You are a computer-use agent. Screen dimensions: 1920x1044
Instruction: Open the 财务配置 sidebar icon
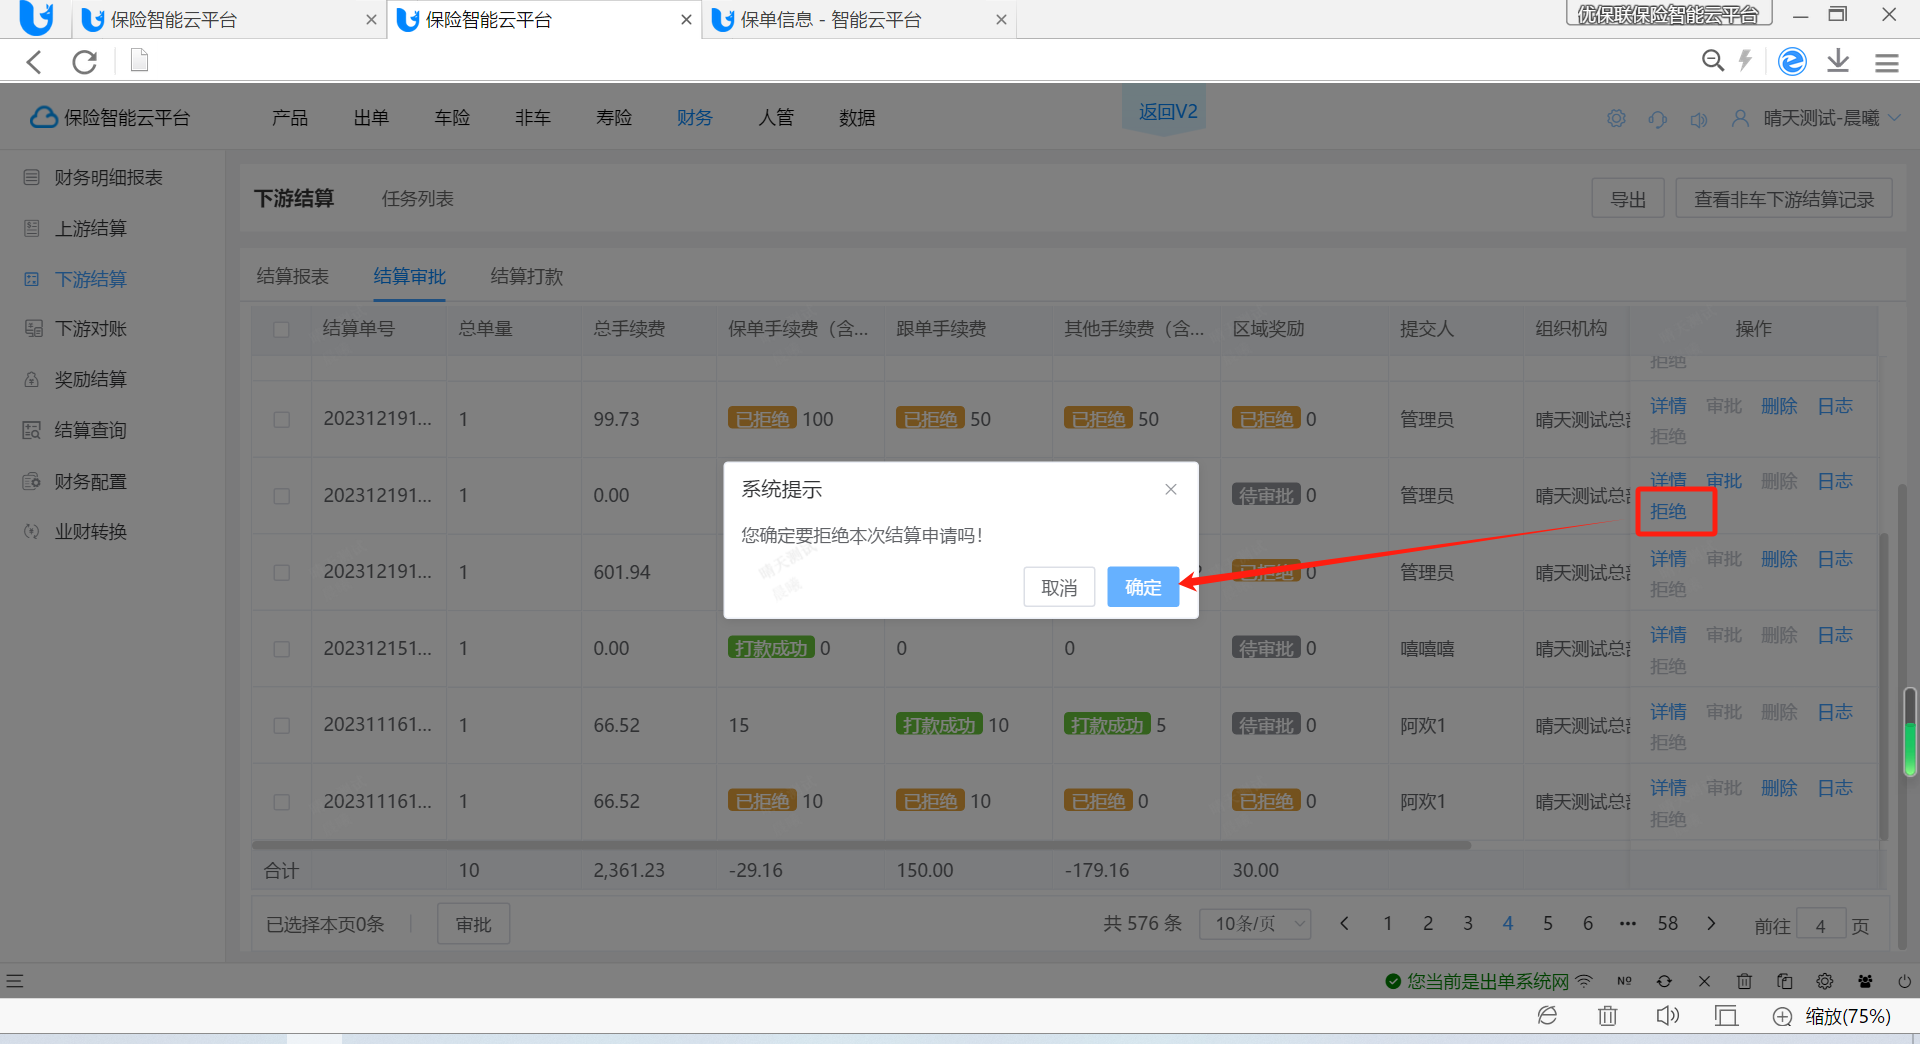tap(32, 481)
